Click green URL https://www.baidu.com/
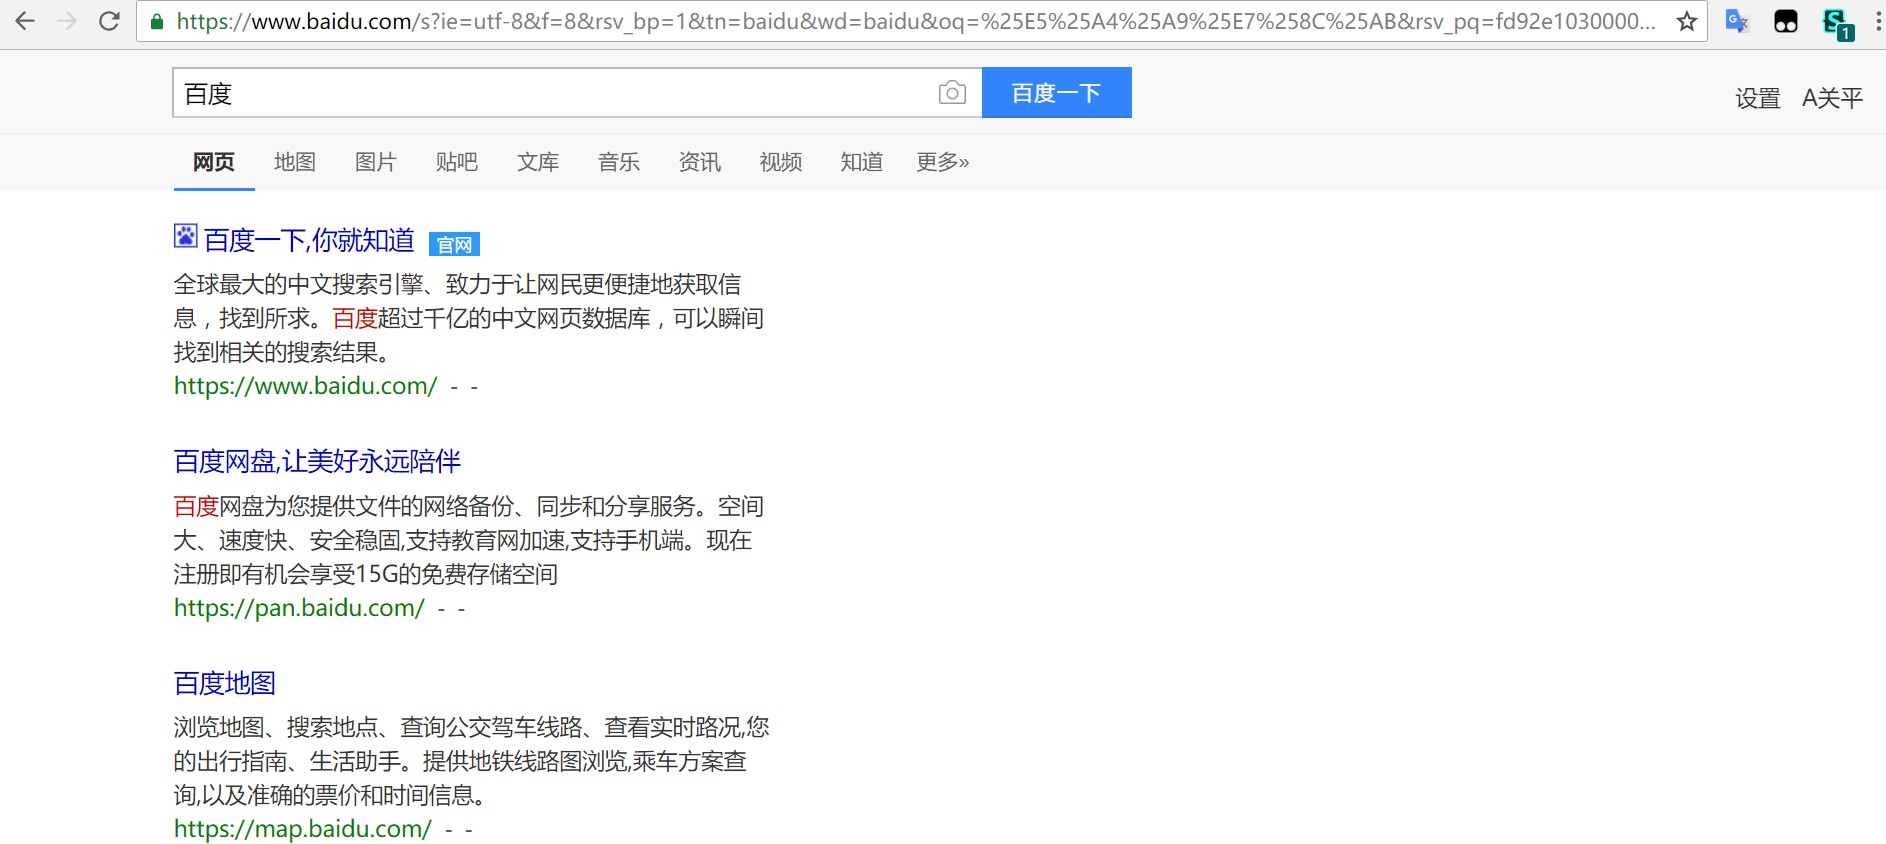 point(305,386)
